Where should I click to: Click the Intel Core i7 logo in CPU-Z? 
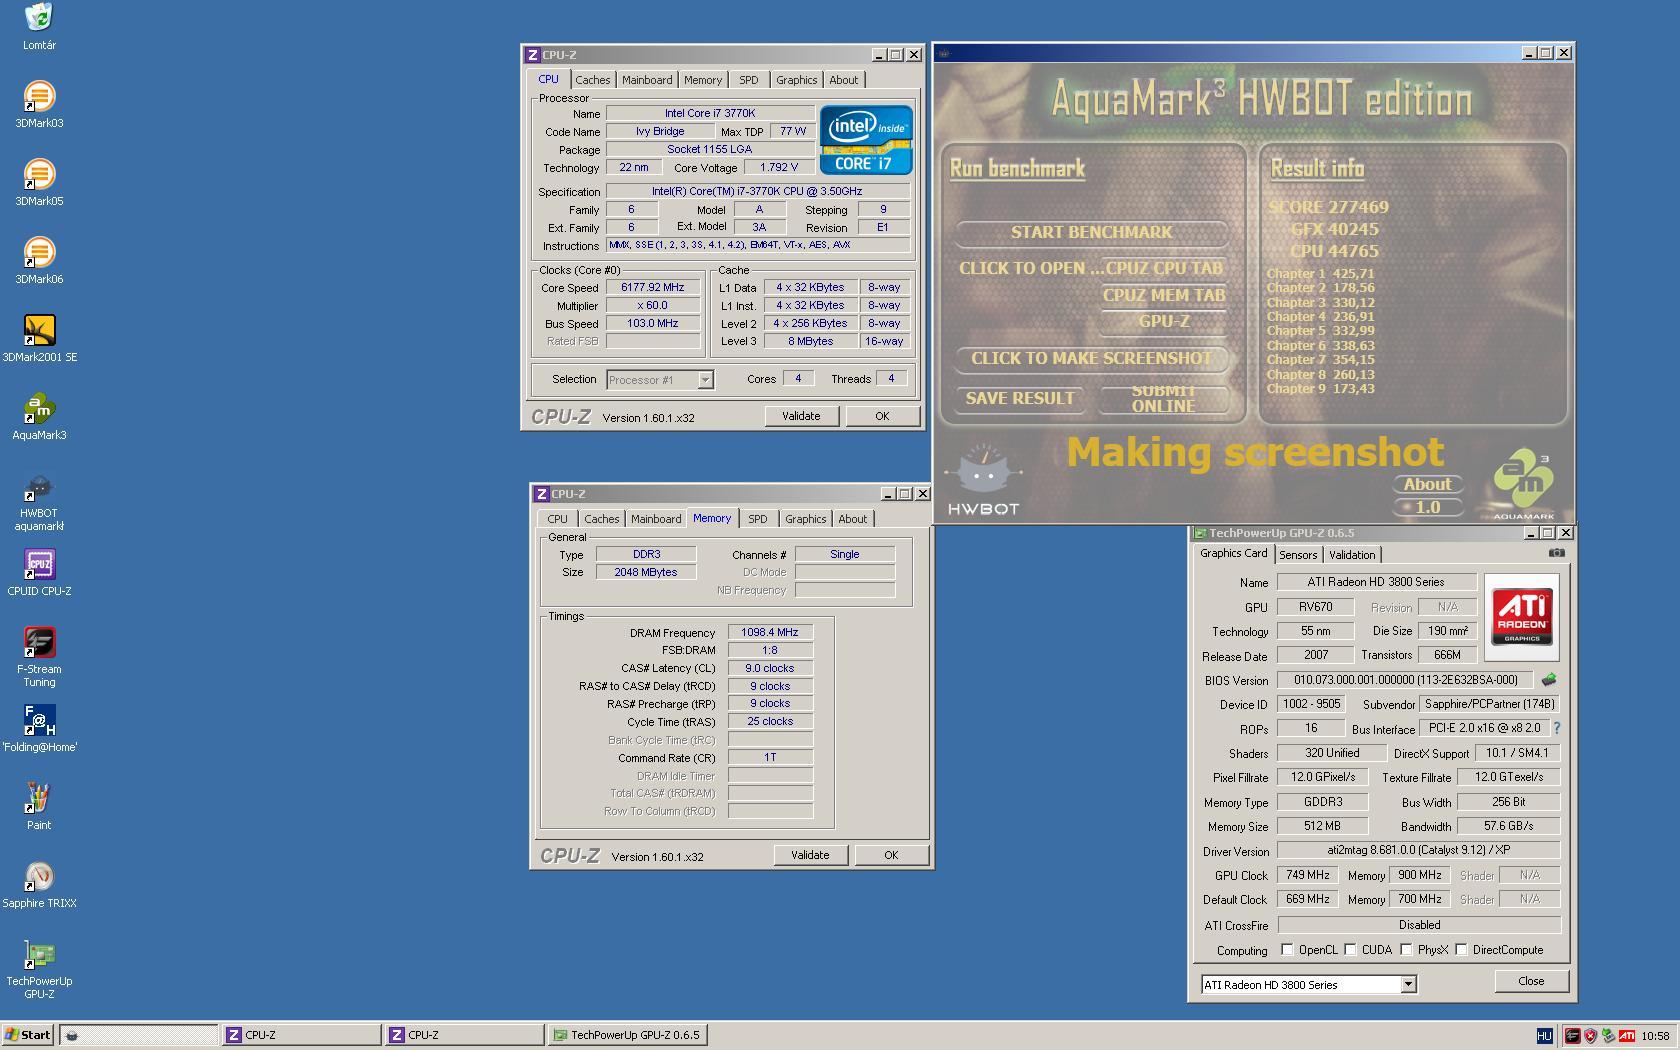(x=866, y=139)
